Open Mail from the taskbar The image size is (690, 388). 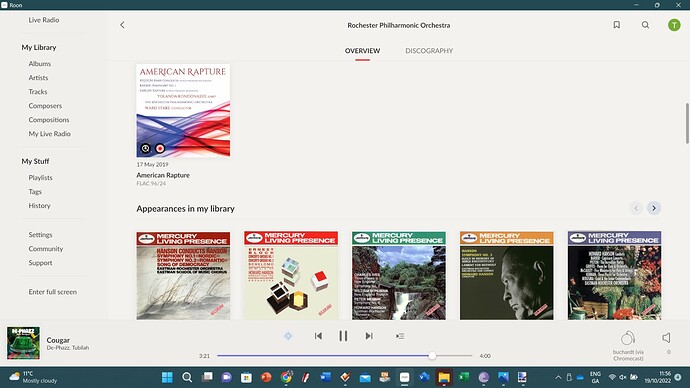(x=365, y=377)
